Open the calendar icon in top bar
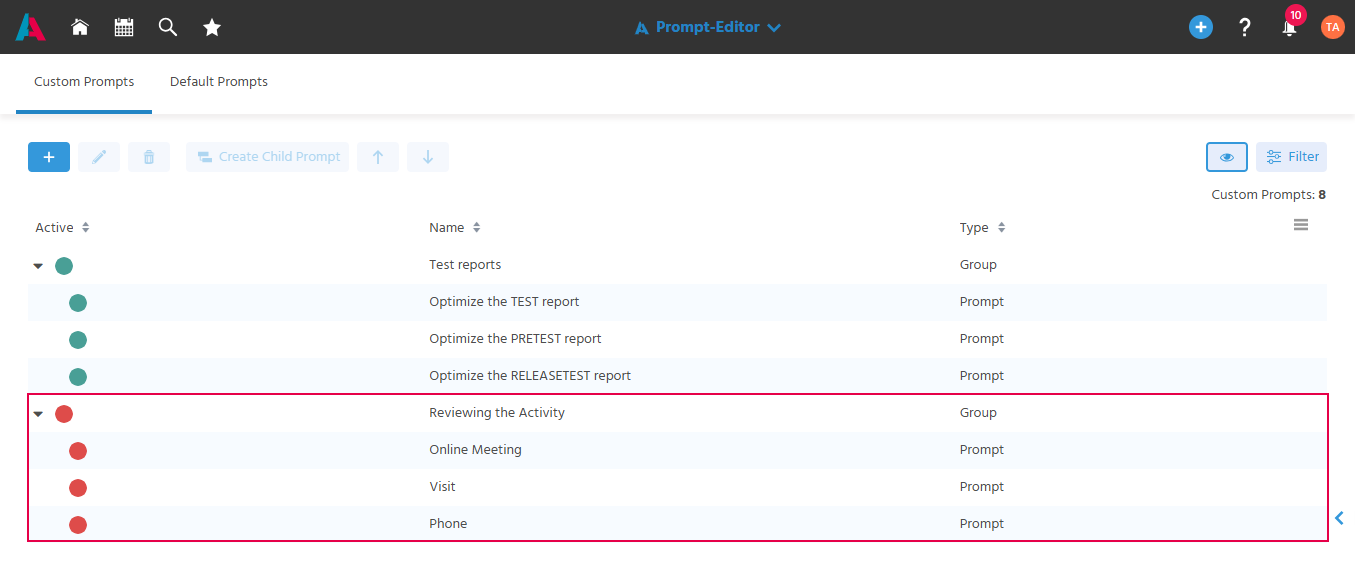The image size is (1355, 574). 124,27
